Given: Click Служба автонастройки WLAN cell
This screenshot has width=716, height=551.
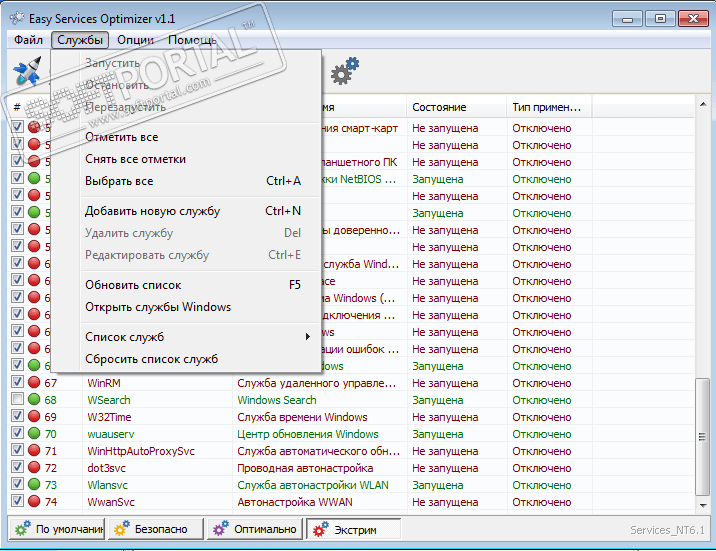Looking at the screenshot, I should tap(313, 485).
